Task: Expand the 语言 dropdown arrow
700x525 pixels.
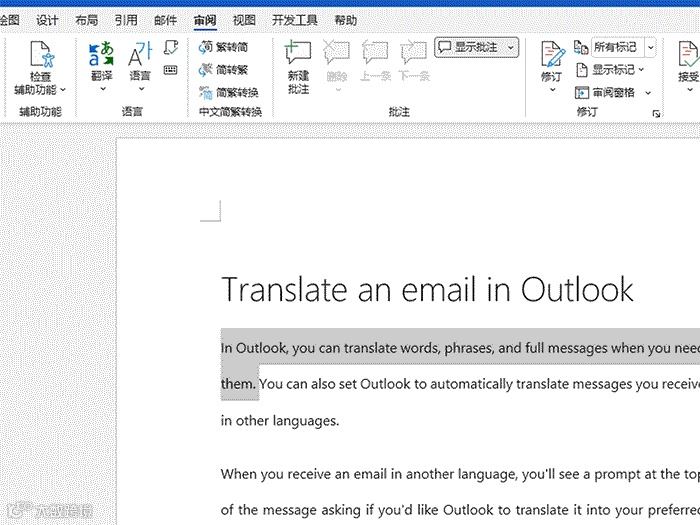Action: 141,89
